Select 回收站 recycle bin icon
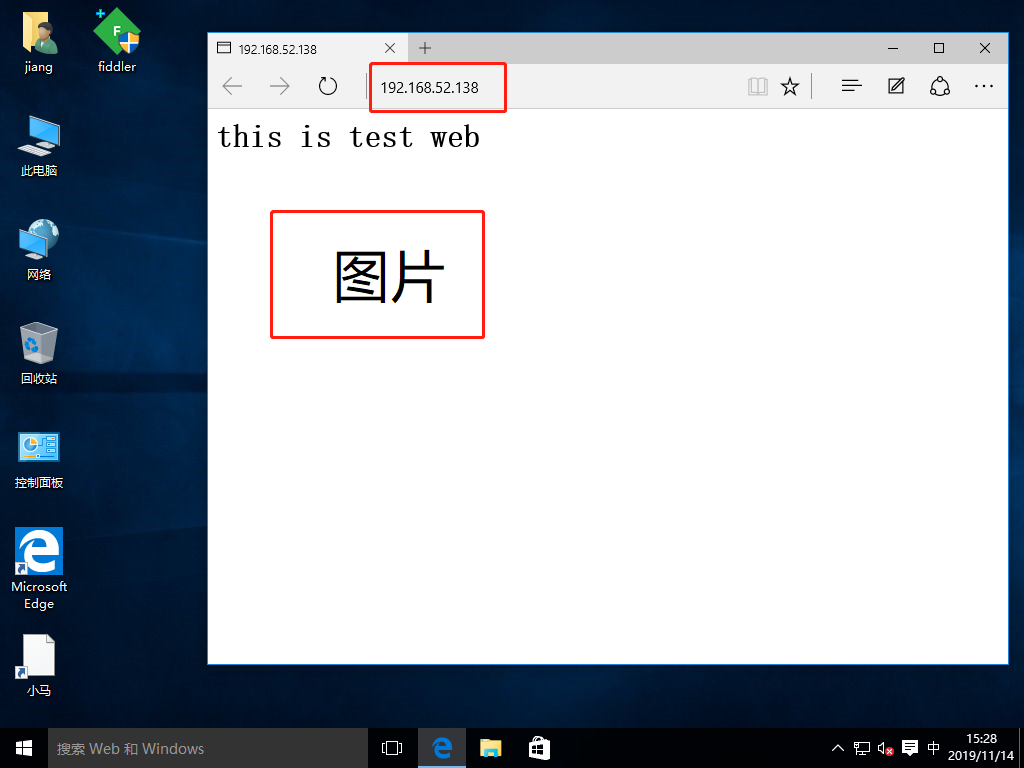Viewport: 1024px width, 768px height. coord(39,353)
